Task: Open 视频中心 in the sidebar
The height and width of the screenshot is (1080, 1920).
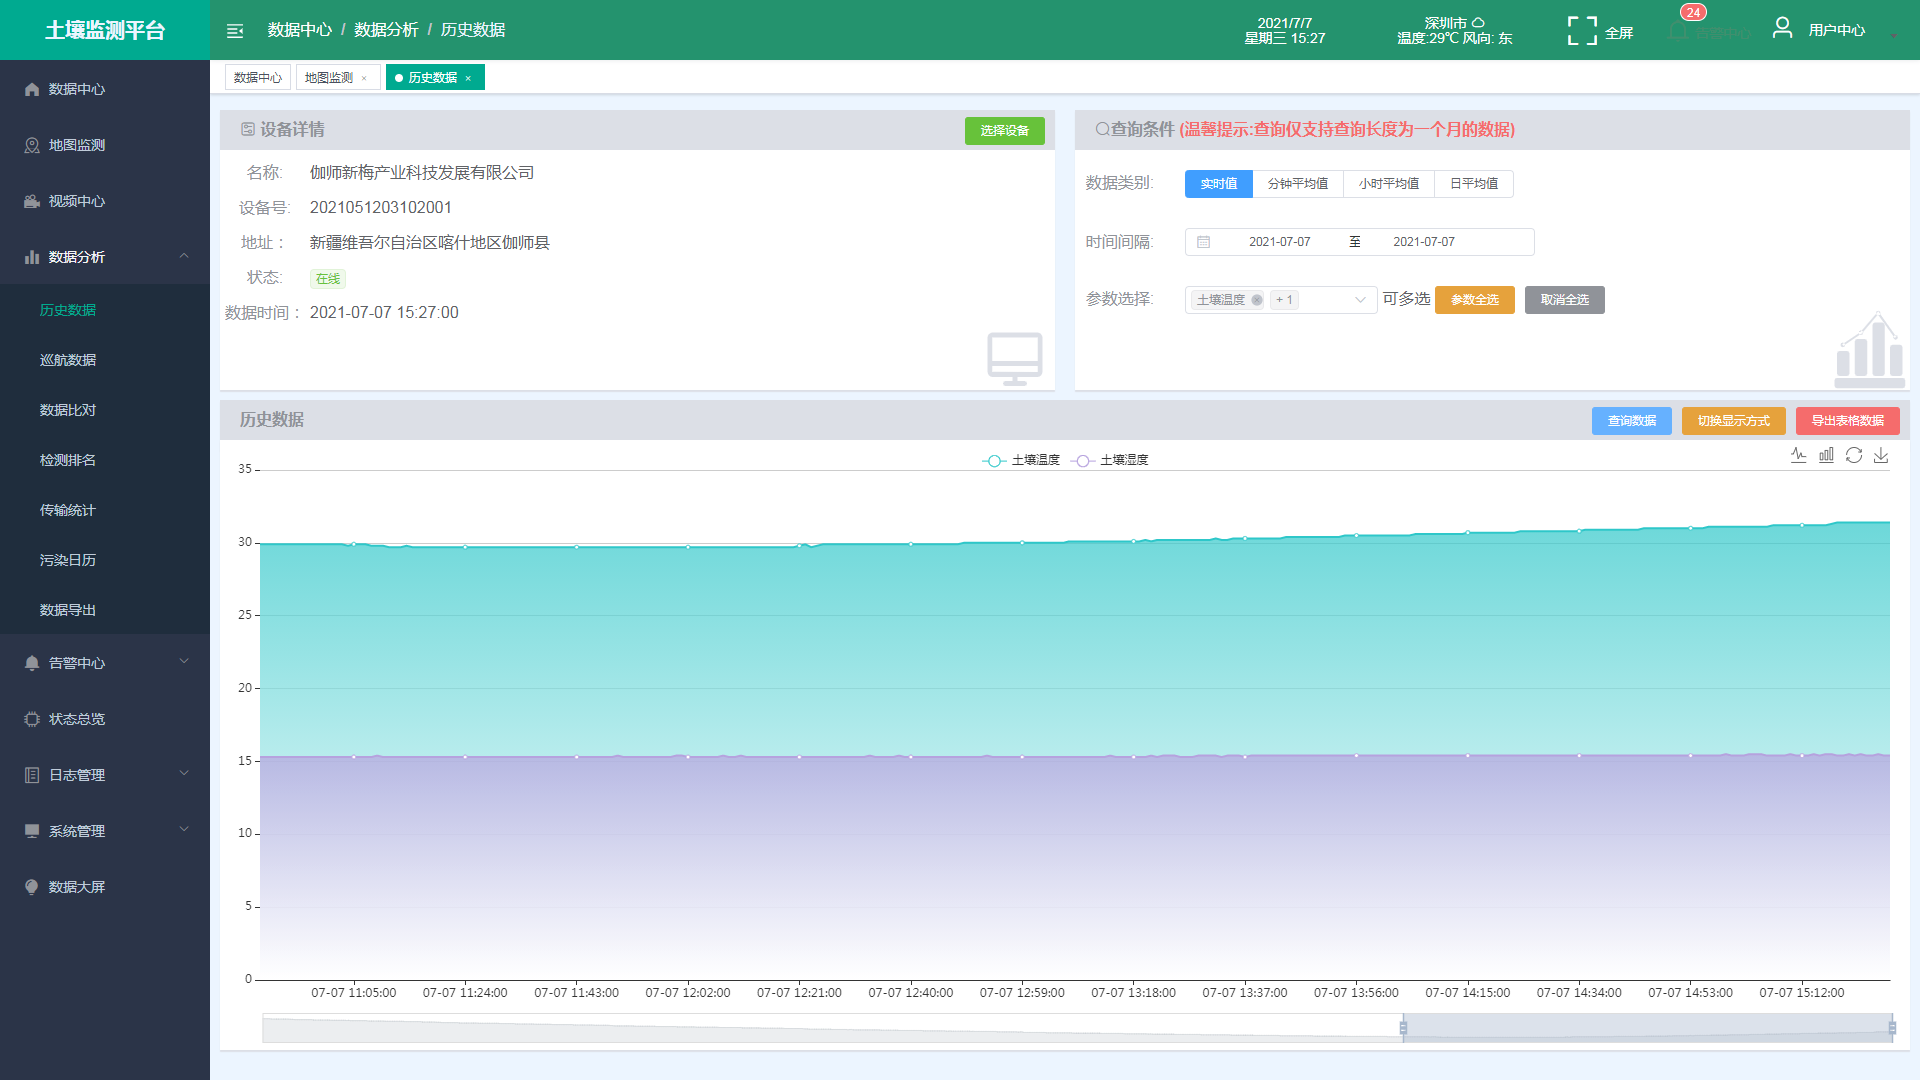Action: point(105,201)
